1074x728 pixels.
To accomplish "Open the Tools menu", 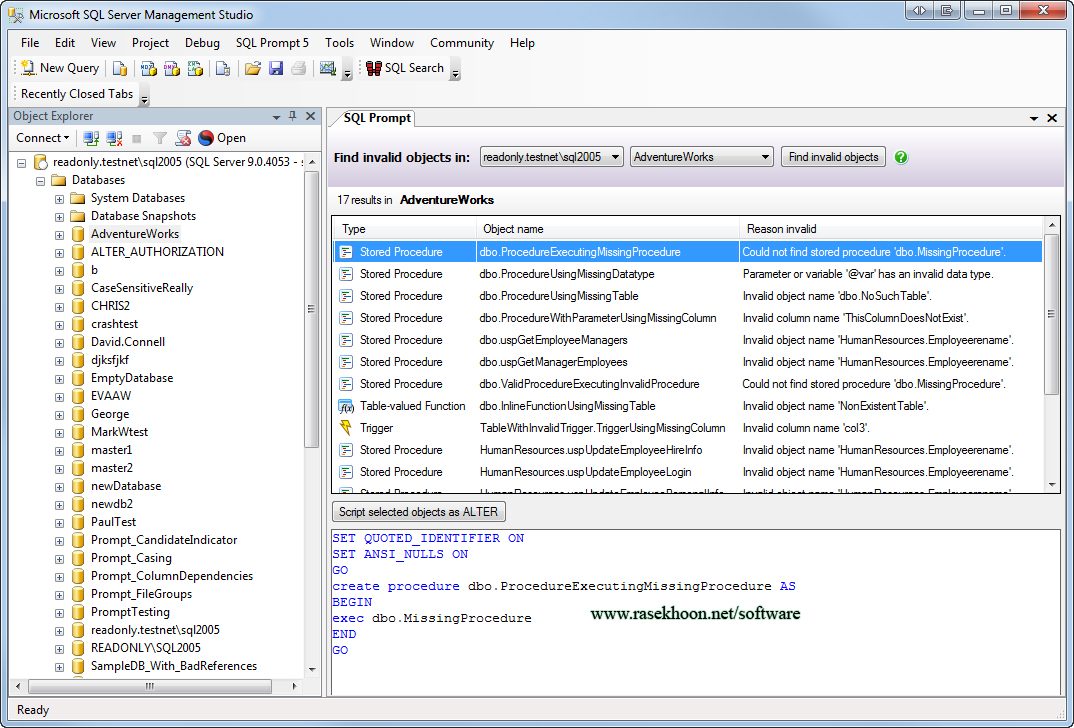I will [339, 43].
